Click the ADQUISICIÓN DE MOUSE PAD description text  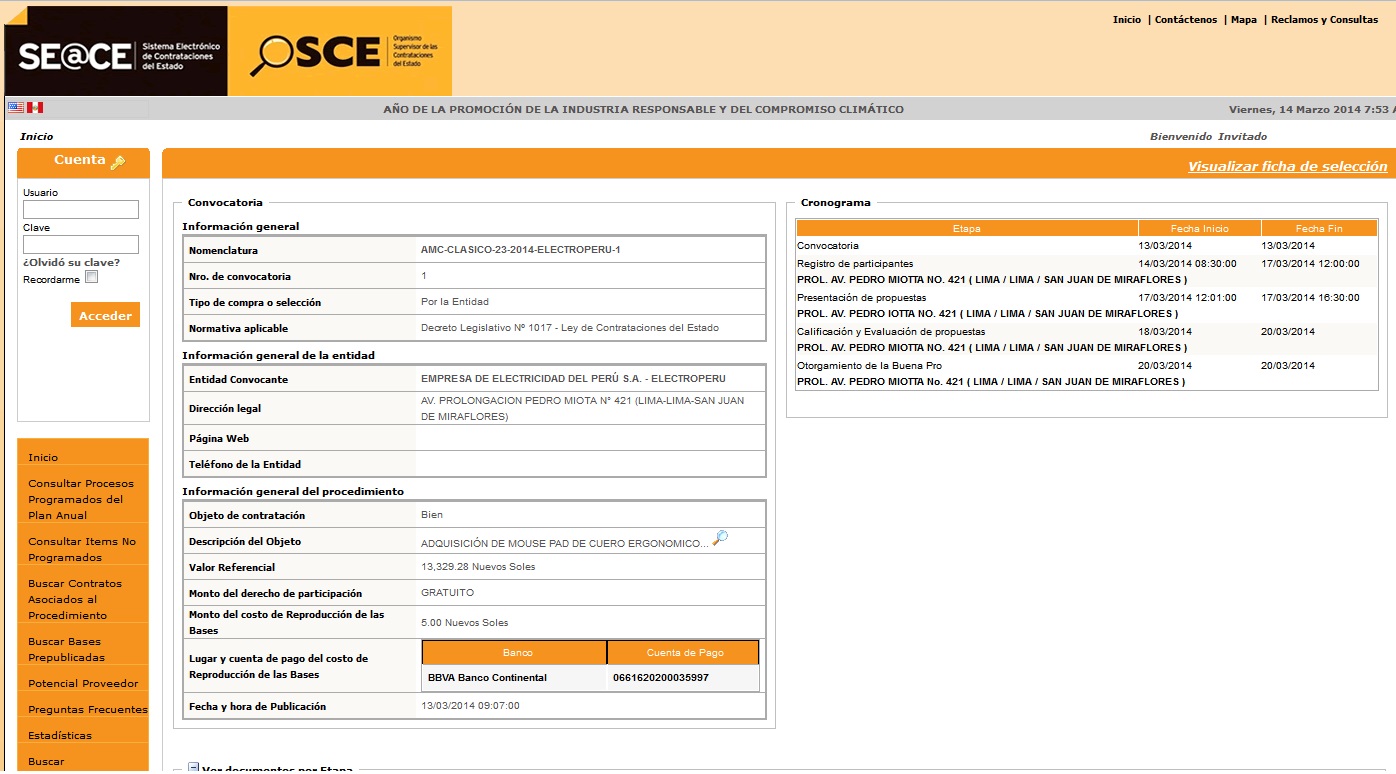[564, 544]
